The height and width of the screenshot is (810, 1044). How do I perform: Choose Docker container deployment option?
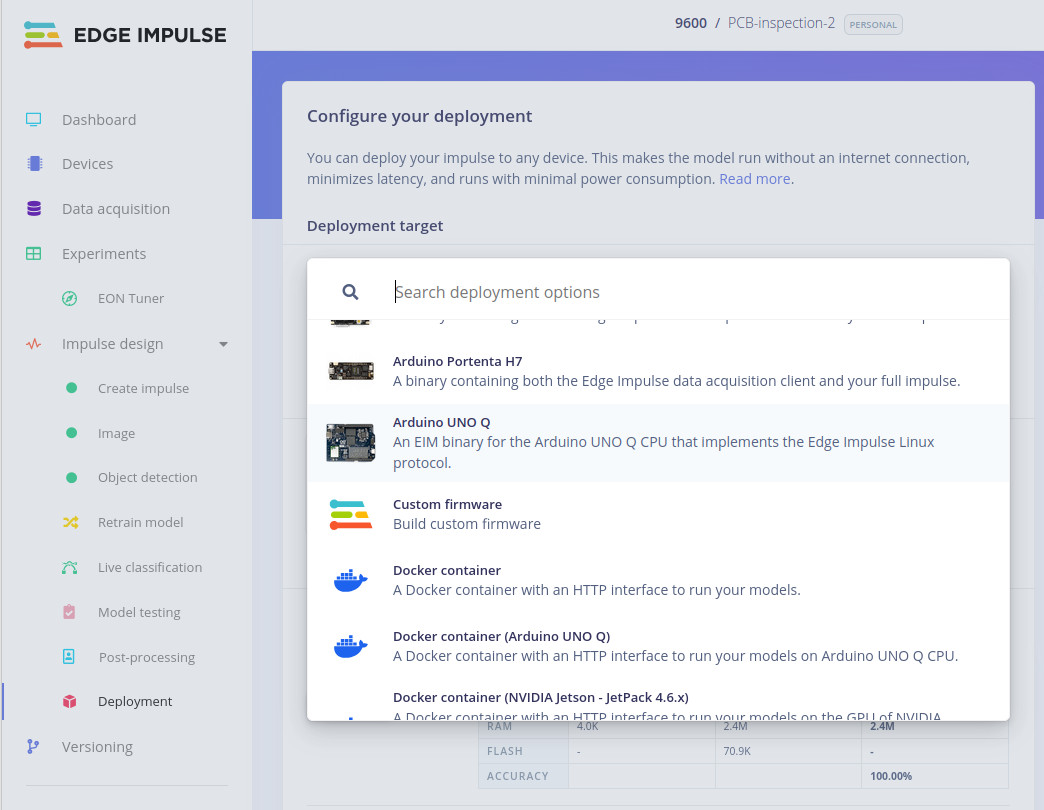tap(658, 580)
